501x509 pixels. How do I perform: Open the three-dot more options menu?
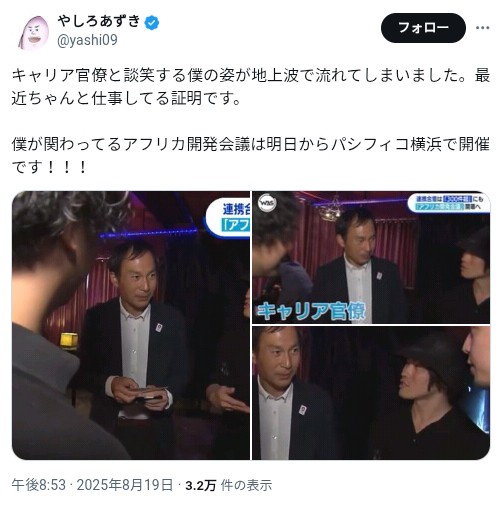click(482, 28)
